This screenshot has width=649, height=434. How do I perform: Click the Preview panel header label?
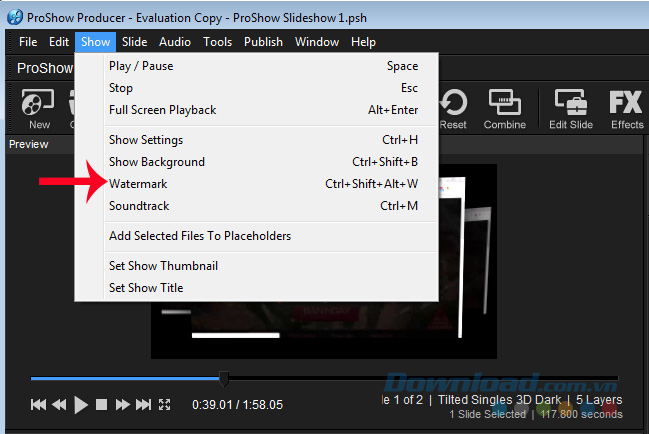click(x=29, y=144)
